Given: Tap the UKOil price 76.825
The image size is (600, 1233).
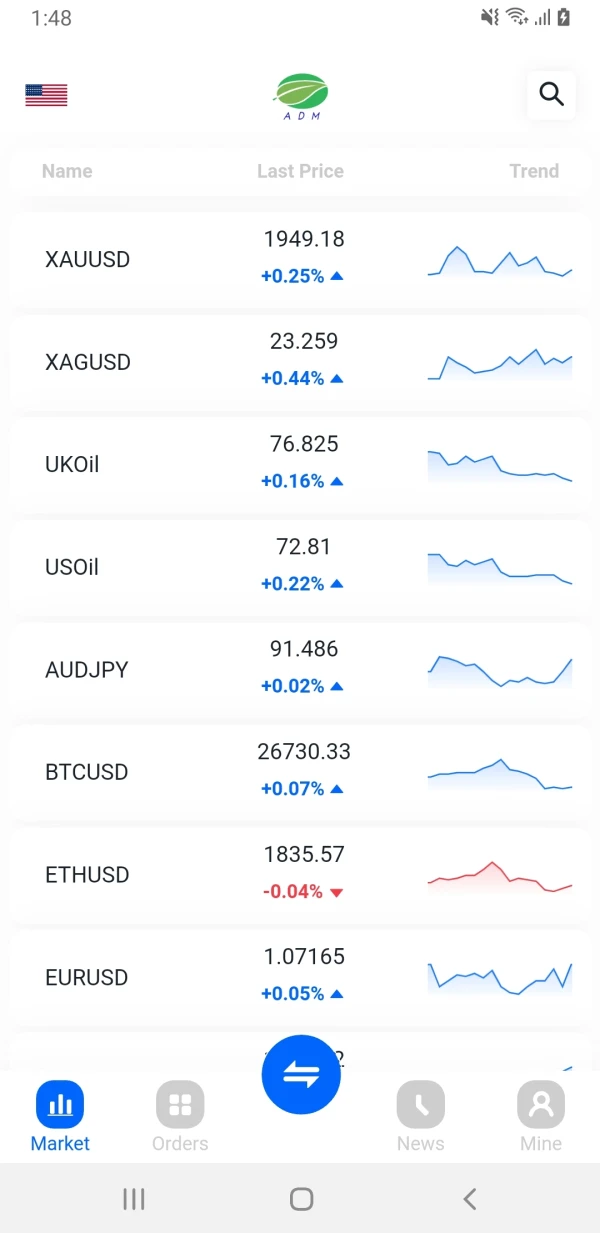Looking at the screenshot, I should coord(304,444).
